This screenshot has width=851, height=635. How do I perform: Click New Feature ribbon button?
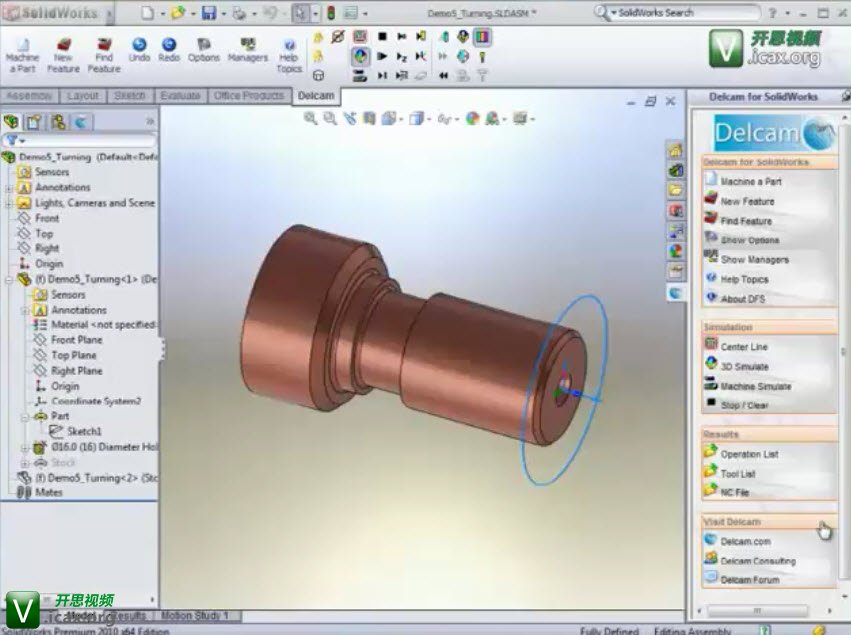63,55
